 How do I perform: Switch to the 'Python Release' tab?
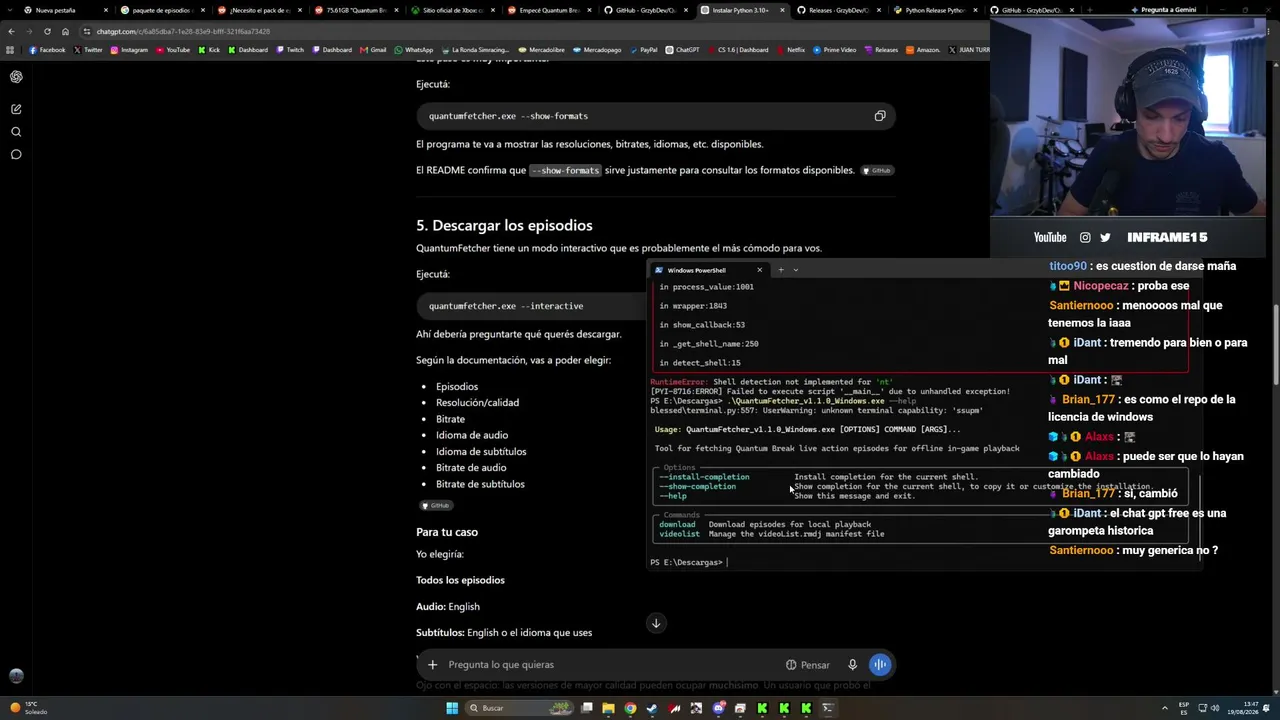[x=936, y=10]
